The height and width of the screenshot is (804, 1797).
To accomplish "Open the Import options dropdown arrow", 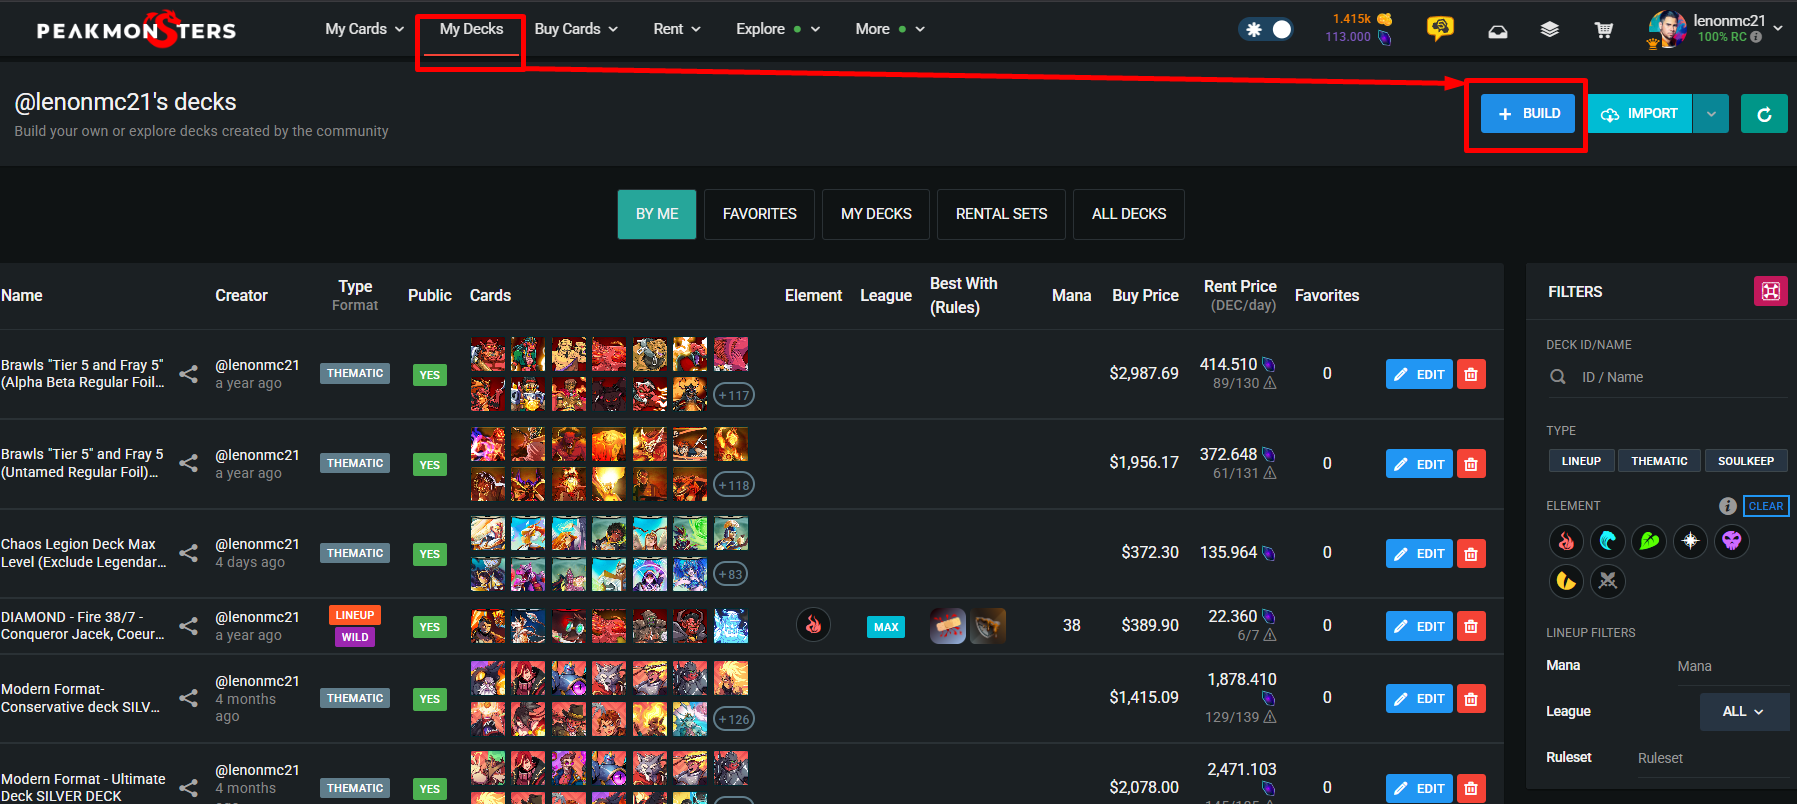I will click(x=1711, y=114).
